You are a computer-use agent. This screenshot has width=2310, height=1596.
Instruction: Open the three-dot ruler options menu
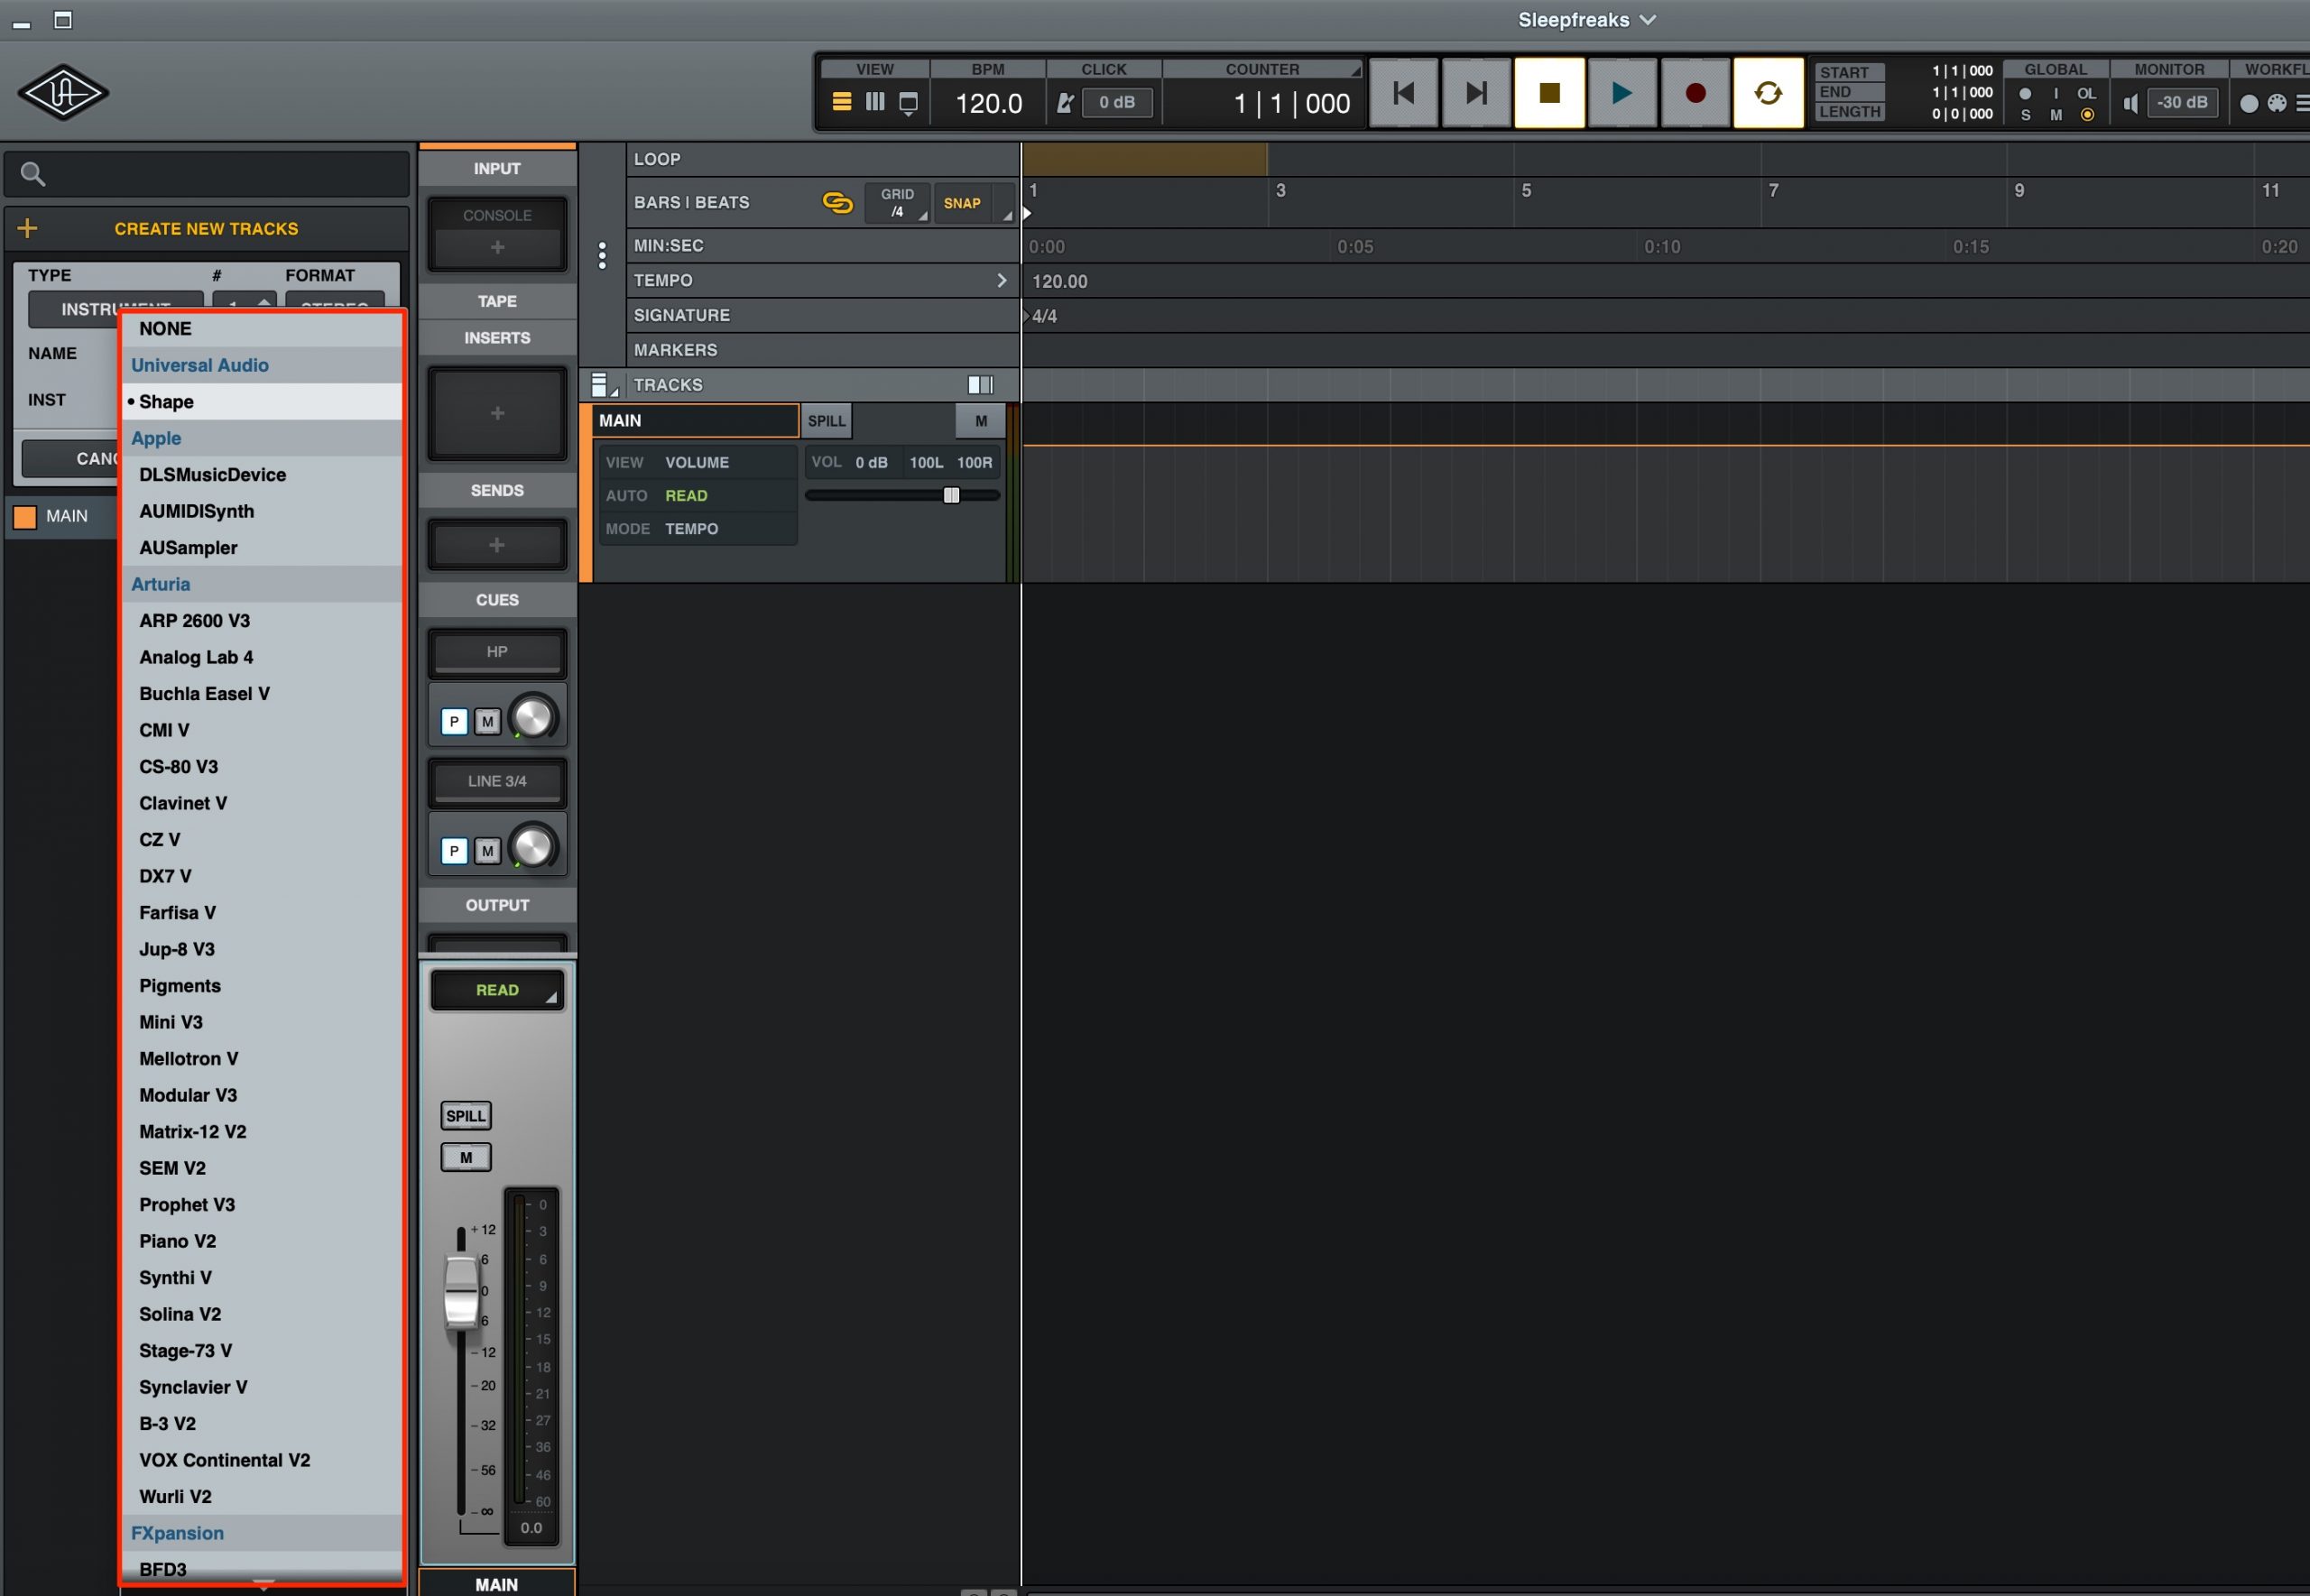602,255
